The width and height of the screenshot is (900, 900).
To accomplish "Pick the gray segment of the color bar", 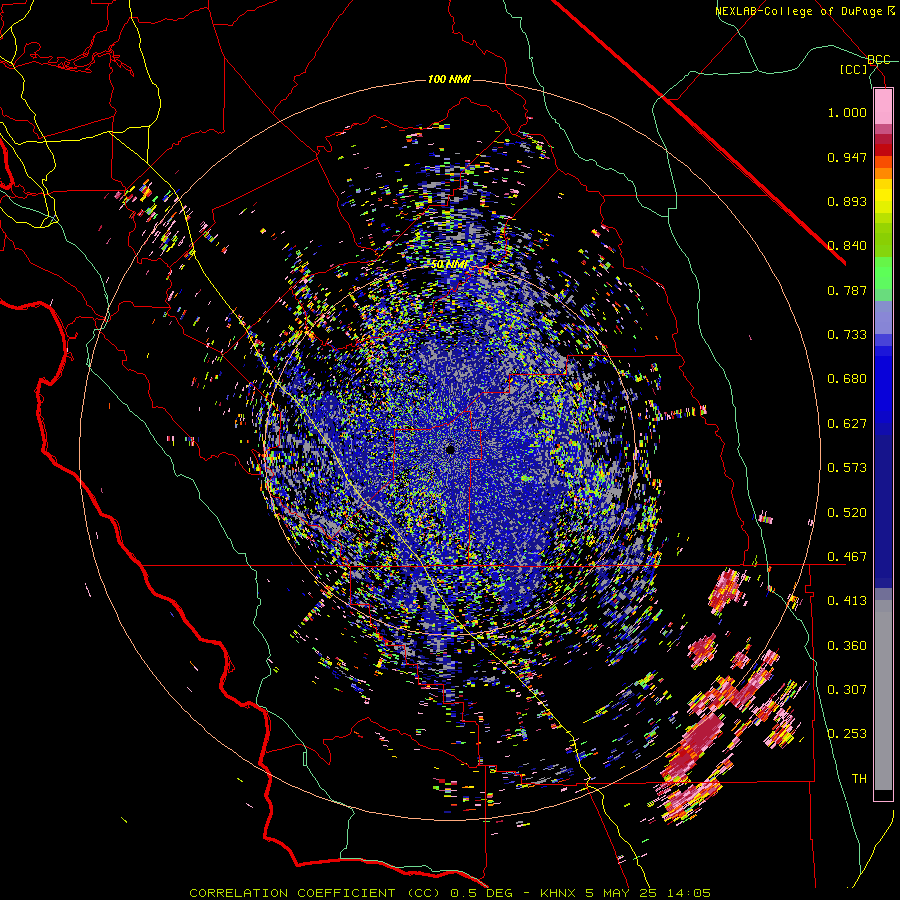I will (883, 695).
